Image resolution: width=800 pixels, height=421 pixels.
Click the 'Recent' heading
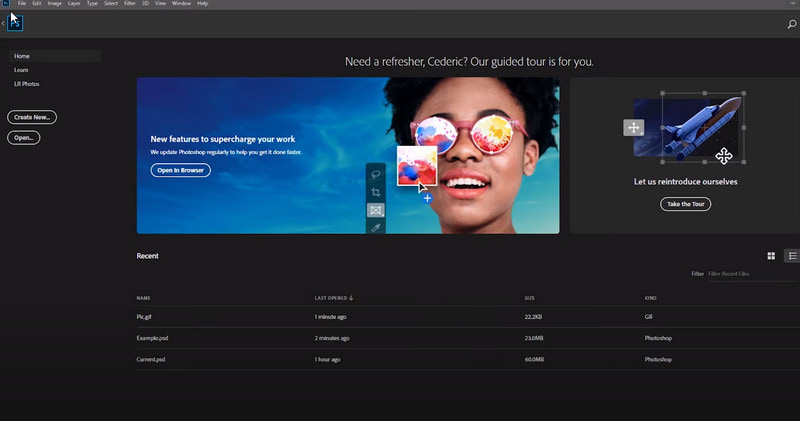click(x=147, y=256)
